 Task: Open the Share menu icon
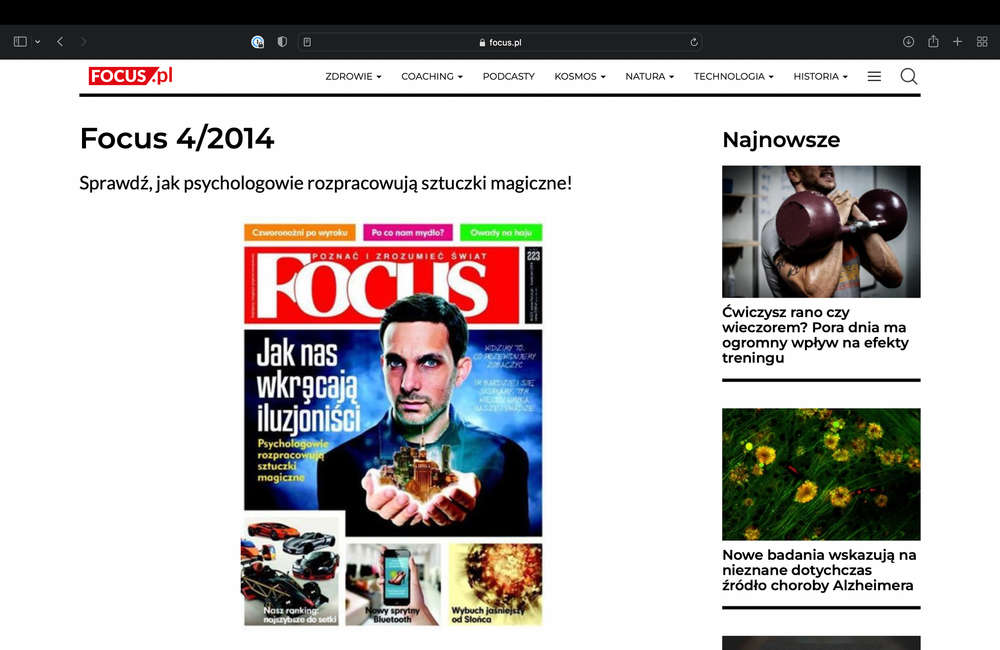click(932, 41)
